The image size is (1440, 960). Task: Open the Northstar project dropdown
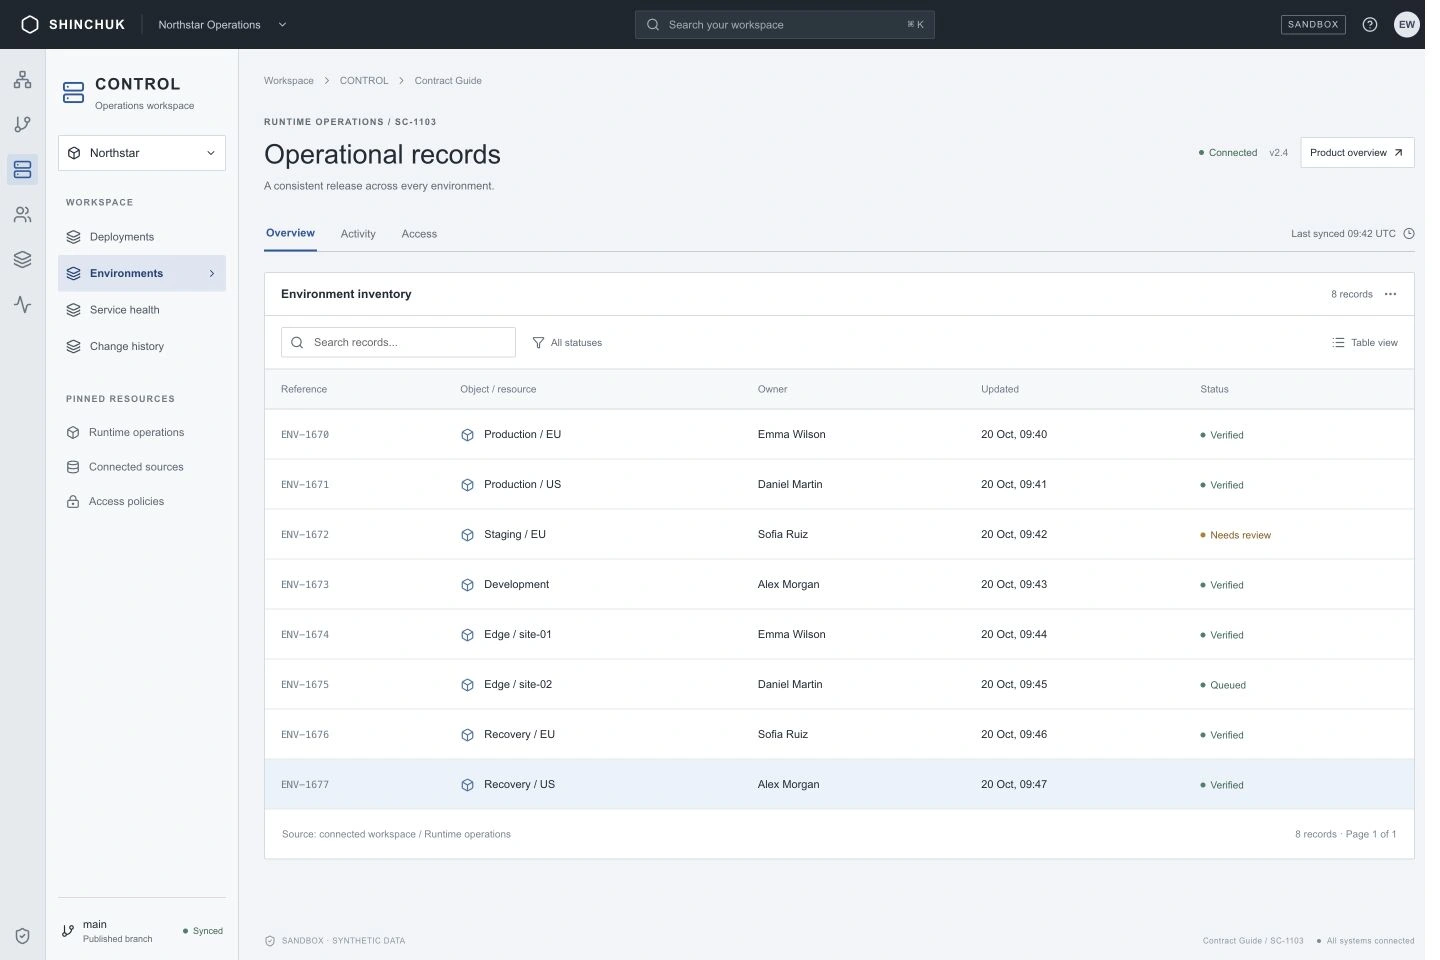(142, 153)
